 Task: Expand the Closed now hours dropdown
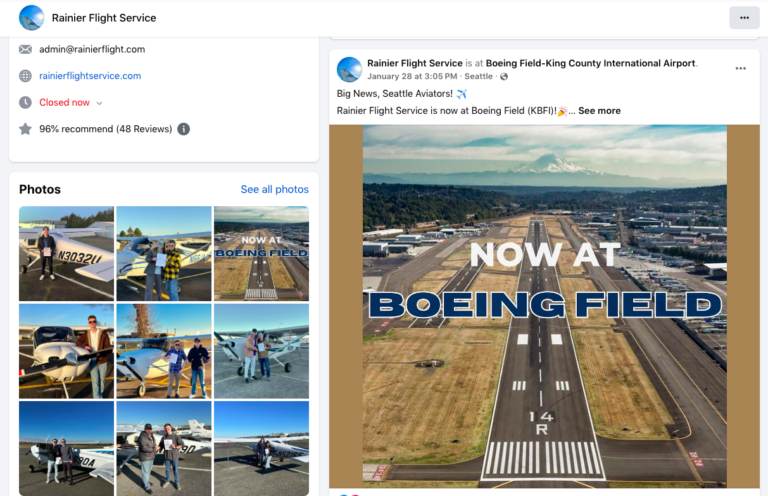click(x=99, y=103)
